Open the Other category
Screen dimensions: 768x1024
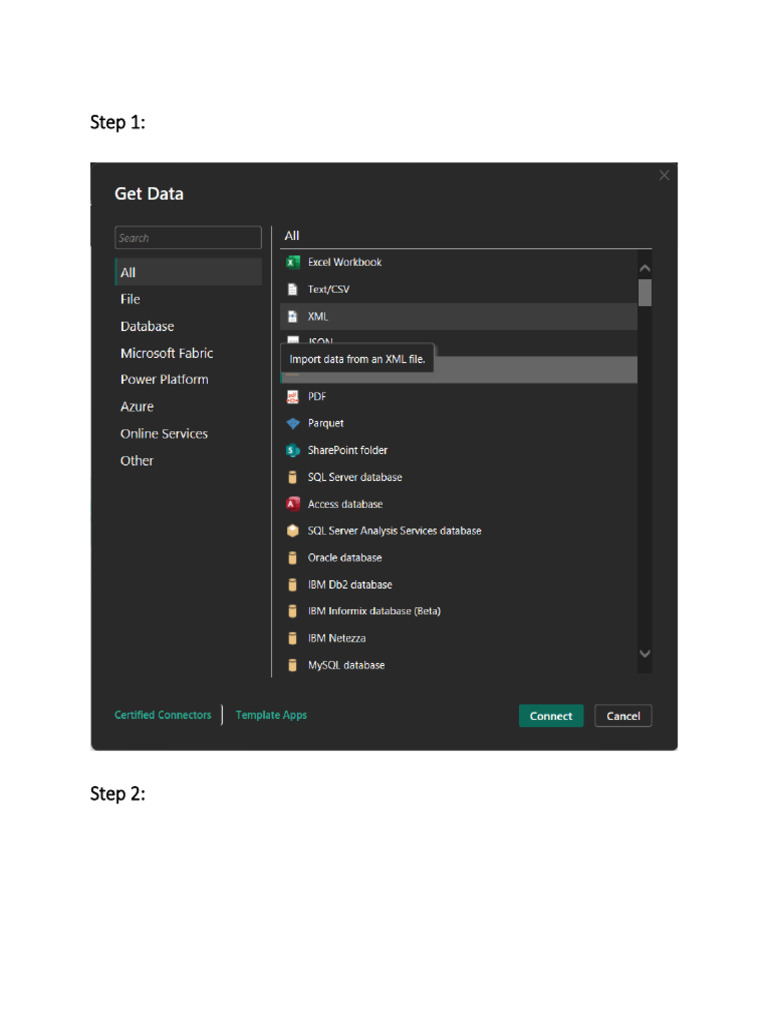pyautogui.click(x=188, y=460)
